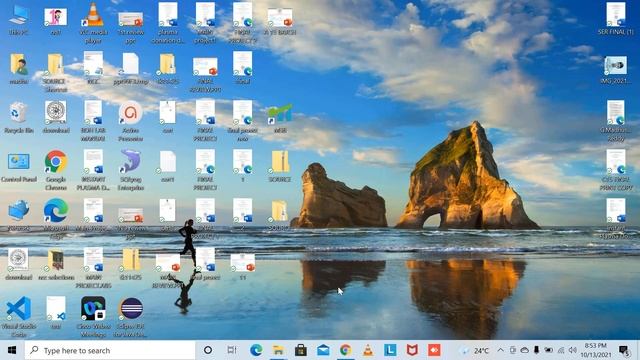Select the SER FINAL (1) document
640x360 pixels.
point(616,19)
